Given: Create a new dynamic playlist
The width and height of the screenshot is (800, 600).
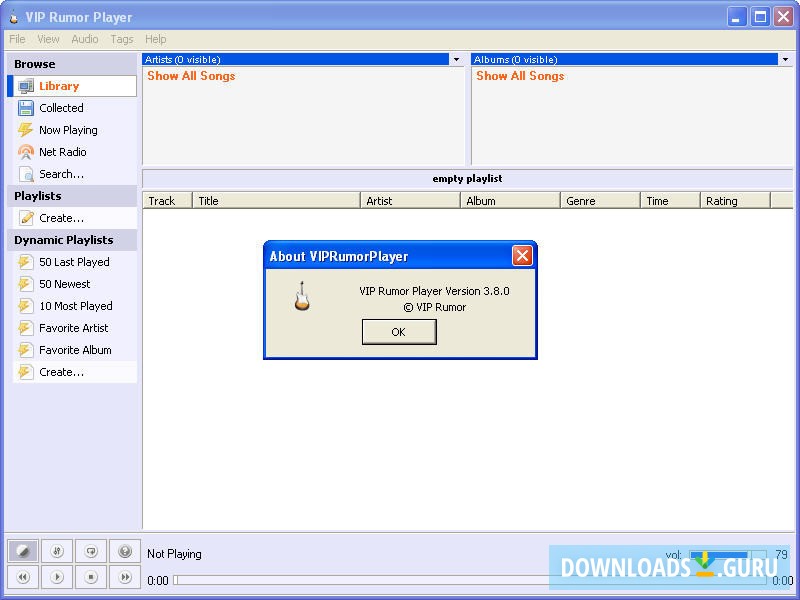Looking at the screenshot, I should click(72, 372).
